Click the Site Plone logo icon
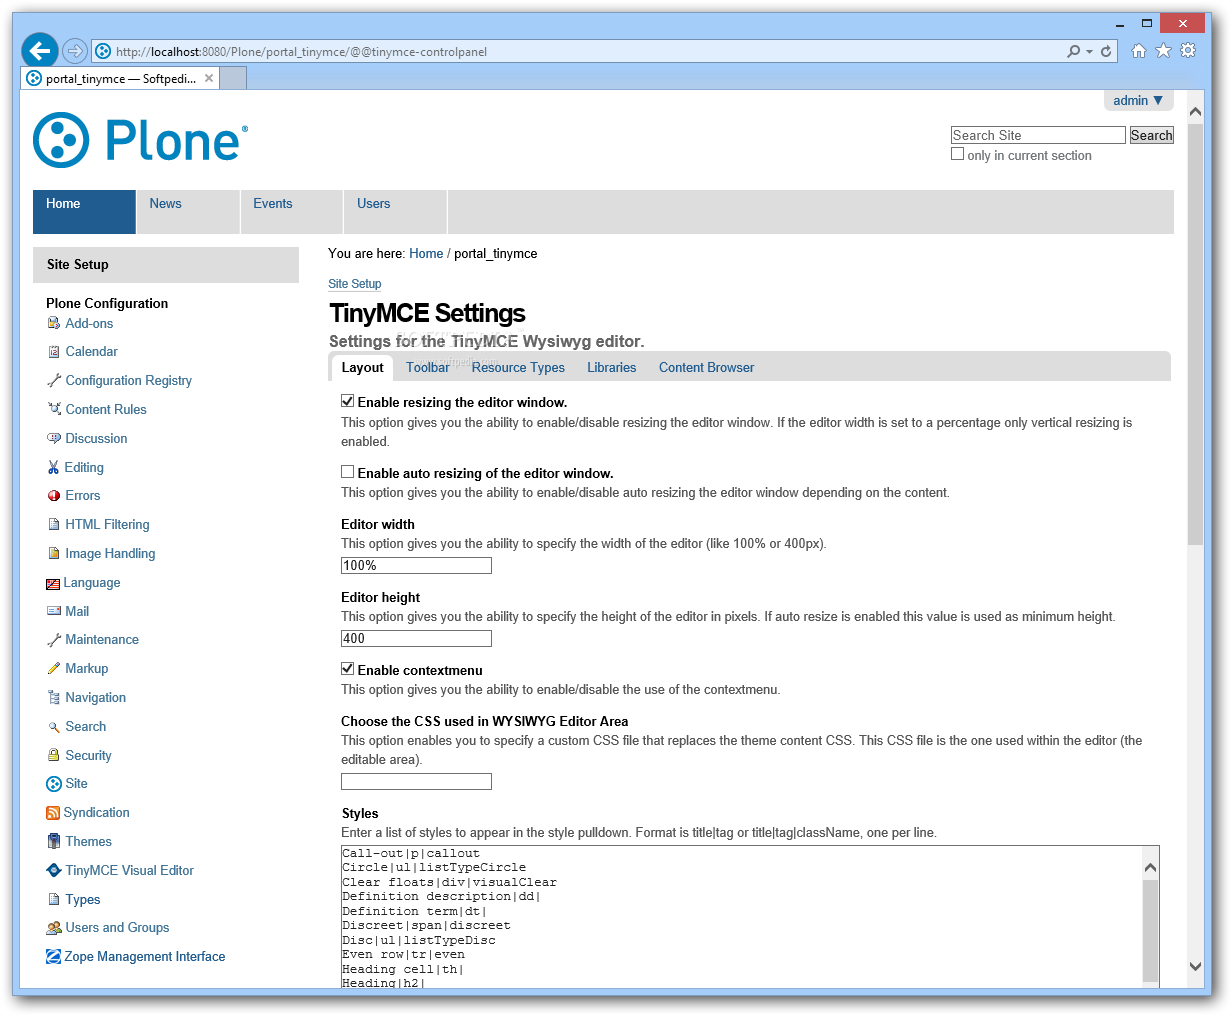The width and height of the screenshot is (1232, 1016). click(54, 784)
